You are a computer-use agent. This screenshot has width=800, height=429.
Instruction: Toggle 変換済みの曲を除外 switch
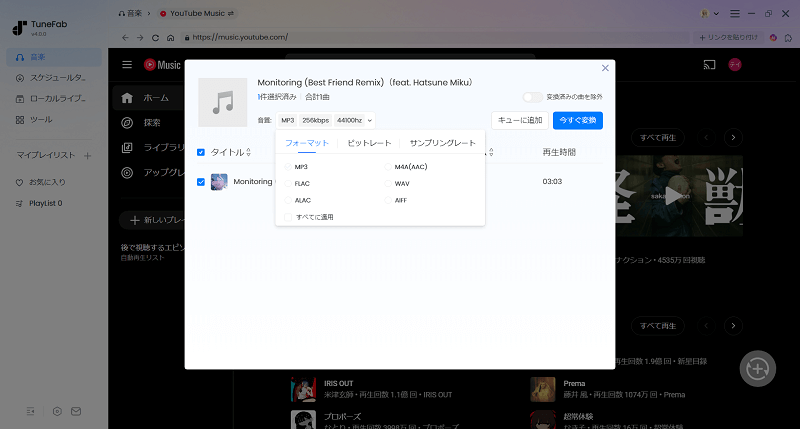532,97
